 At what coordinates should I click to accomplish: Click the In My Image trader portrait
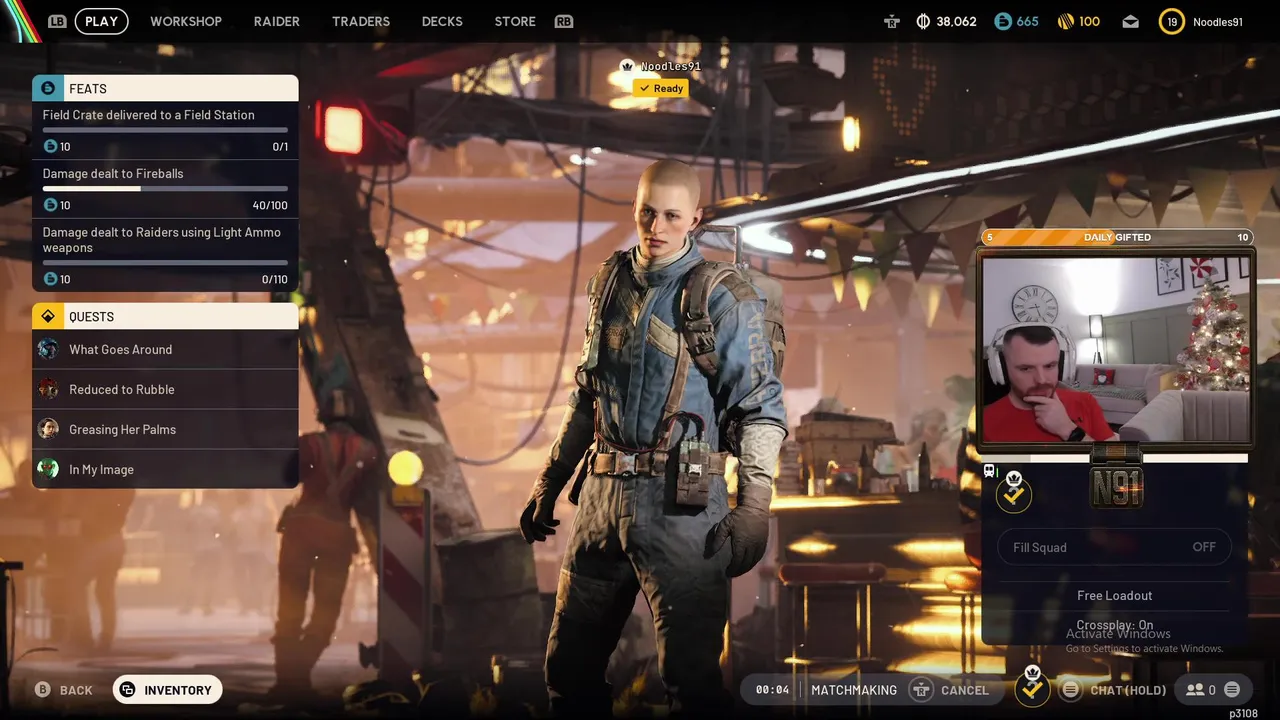tap(48, 469)
